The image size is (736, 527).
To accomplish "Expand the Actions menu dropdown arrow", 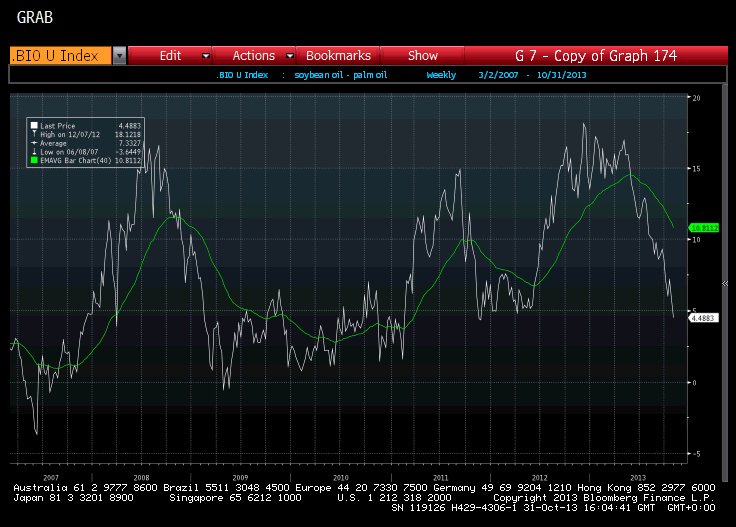I will 290,56.
